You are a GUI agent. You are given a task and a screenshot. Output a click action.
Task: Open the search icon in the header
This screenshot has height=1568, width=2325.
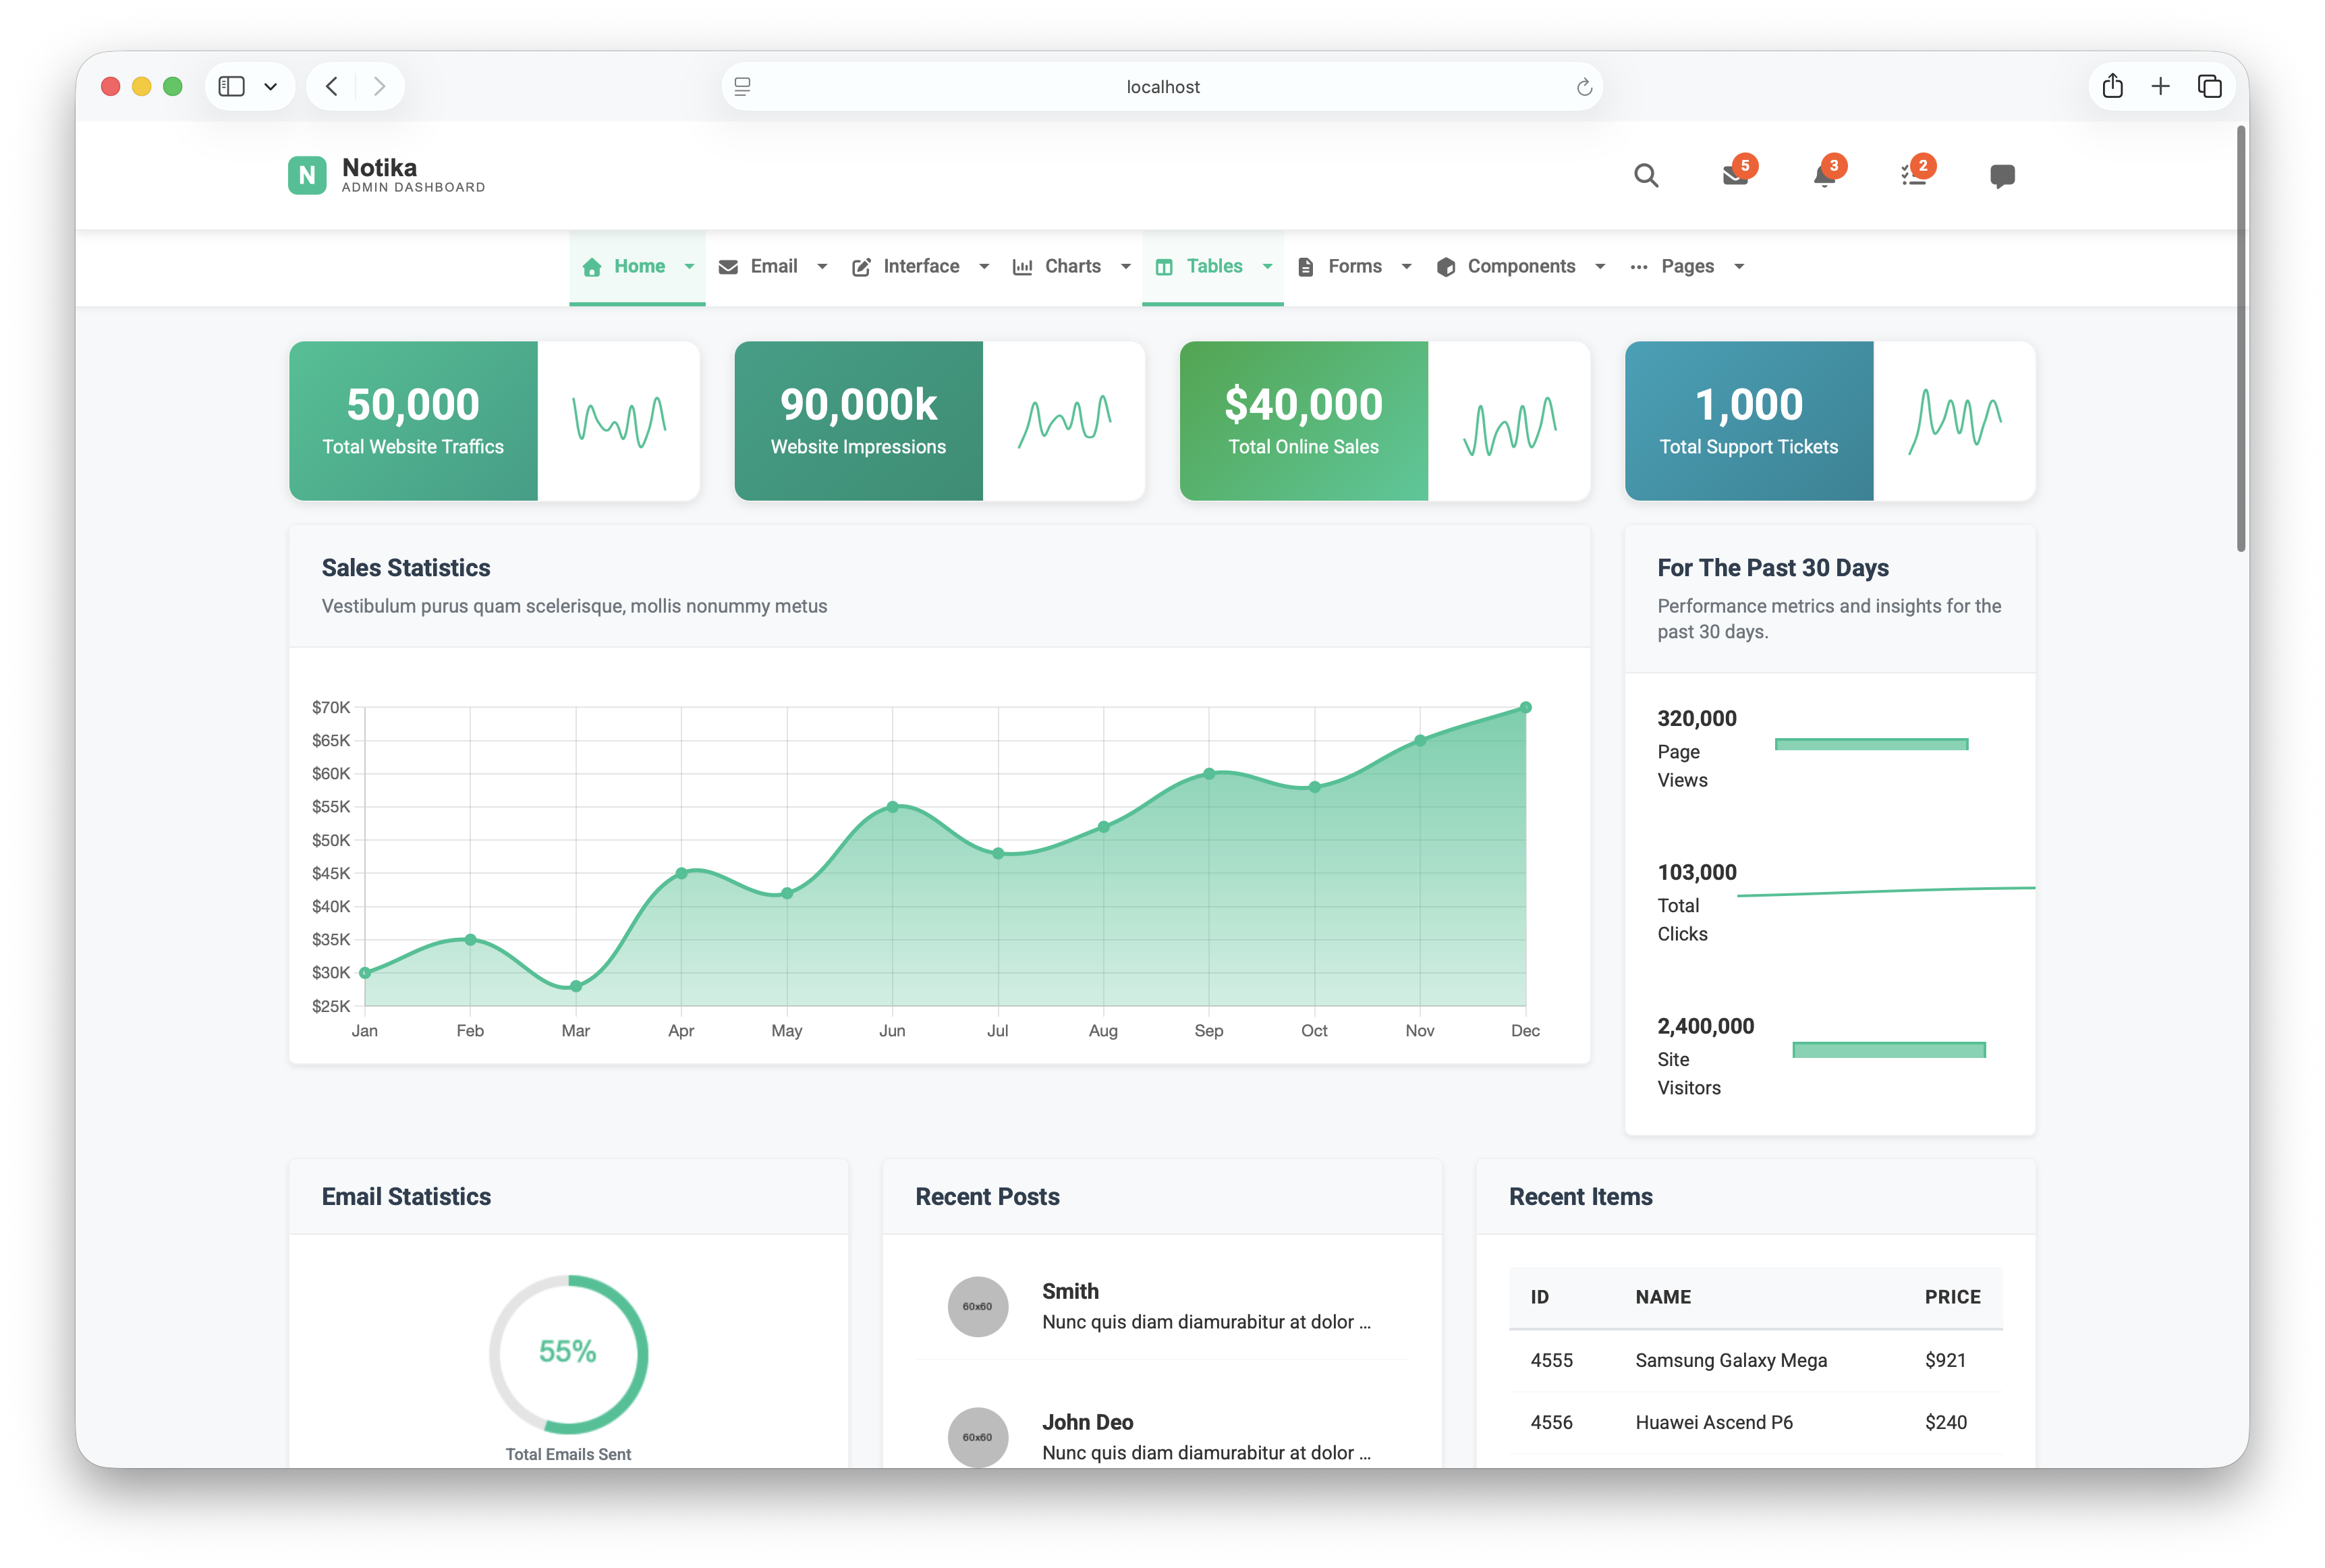tap(1646, 175)
